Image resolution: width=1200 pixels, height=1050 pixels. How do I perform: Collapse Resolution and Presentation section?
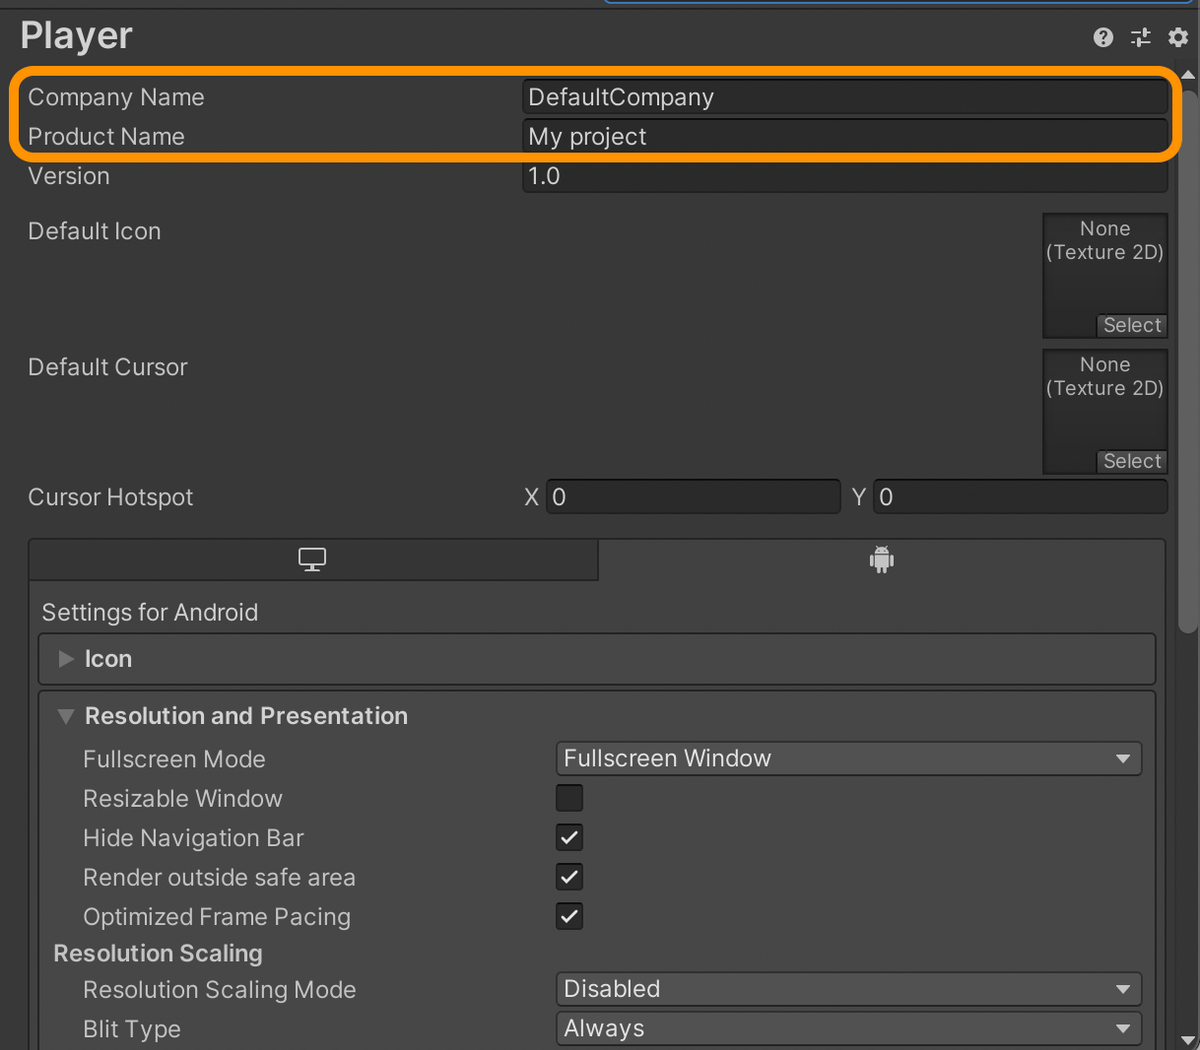pyautogui.click(x=65, y=716)
